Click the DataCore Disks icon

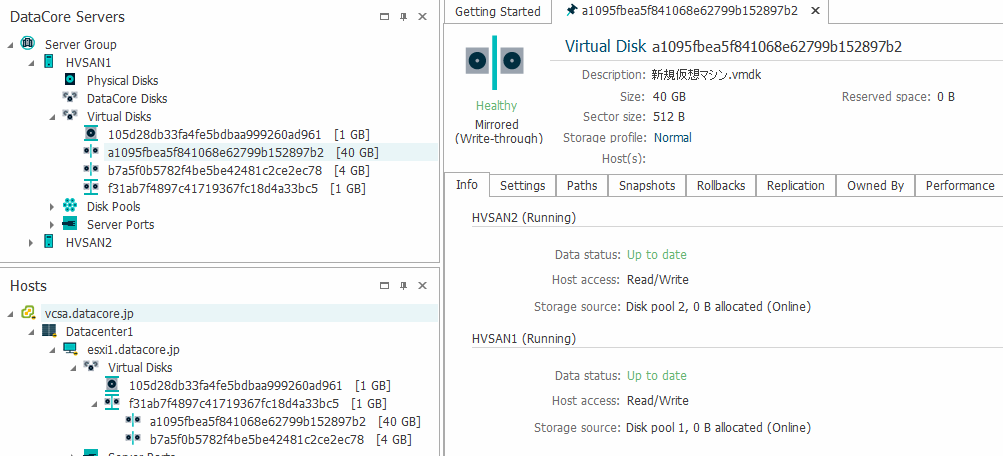click(x=70, y=98)
